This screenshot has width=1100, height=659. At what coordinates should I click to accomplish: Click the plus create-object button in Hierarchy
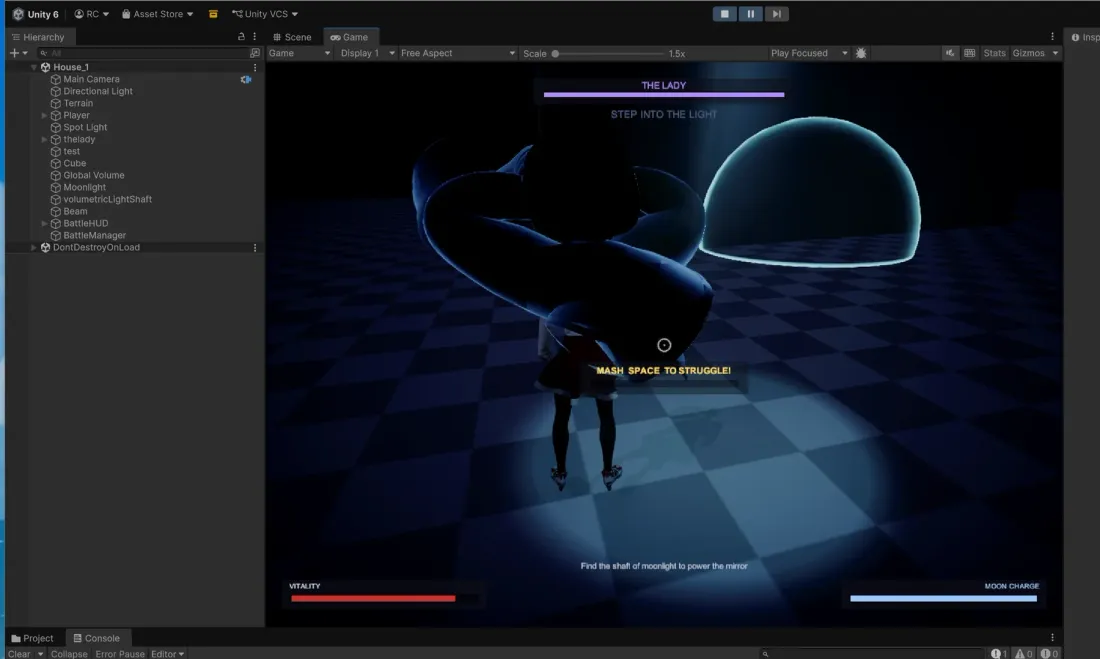tap(14, 53)
